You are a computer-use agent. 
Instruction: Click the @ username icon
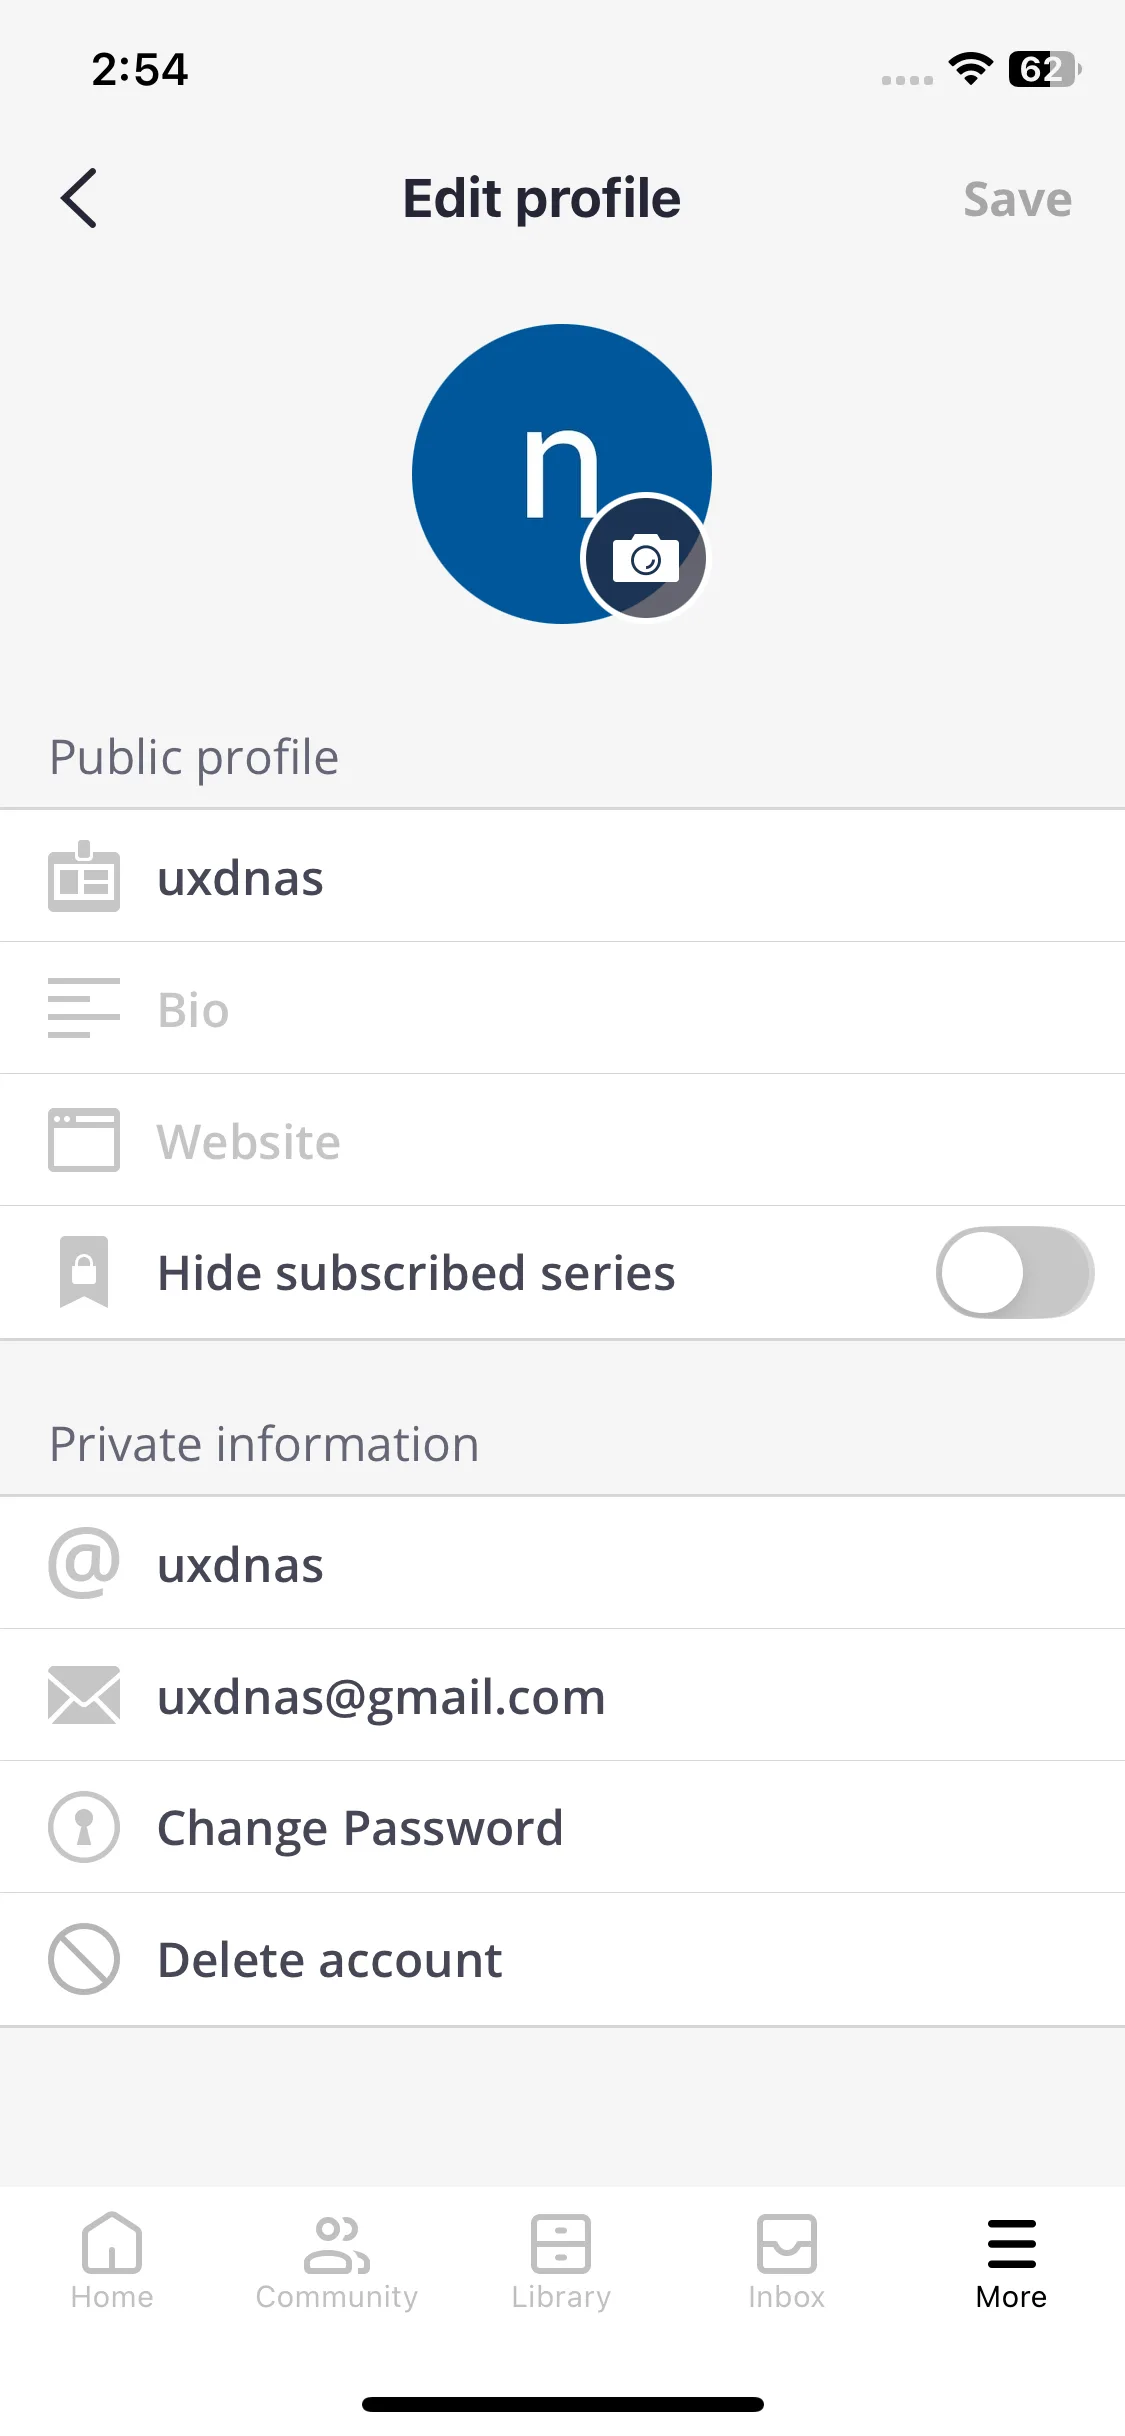click(84, 1563)
